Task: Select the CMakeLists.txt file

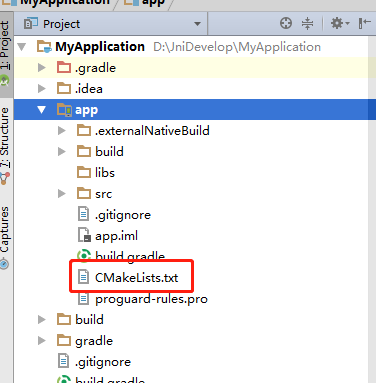Action: point(137,277)
